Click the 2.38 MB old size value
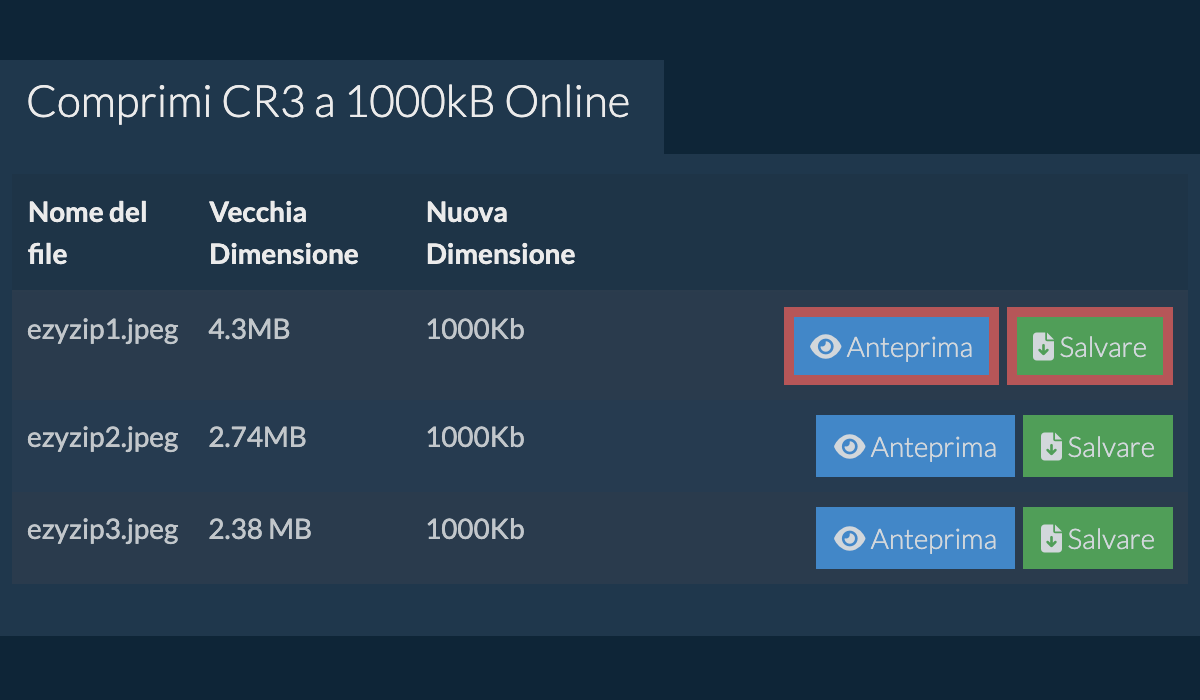1200x700 pixels. [260, 529]
